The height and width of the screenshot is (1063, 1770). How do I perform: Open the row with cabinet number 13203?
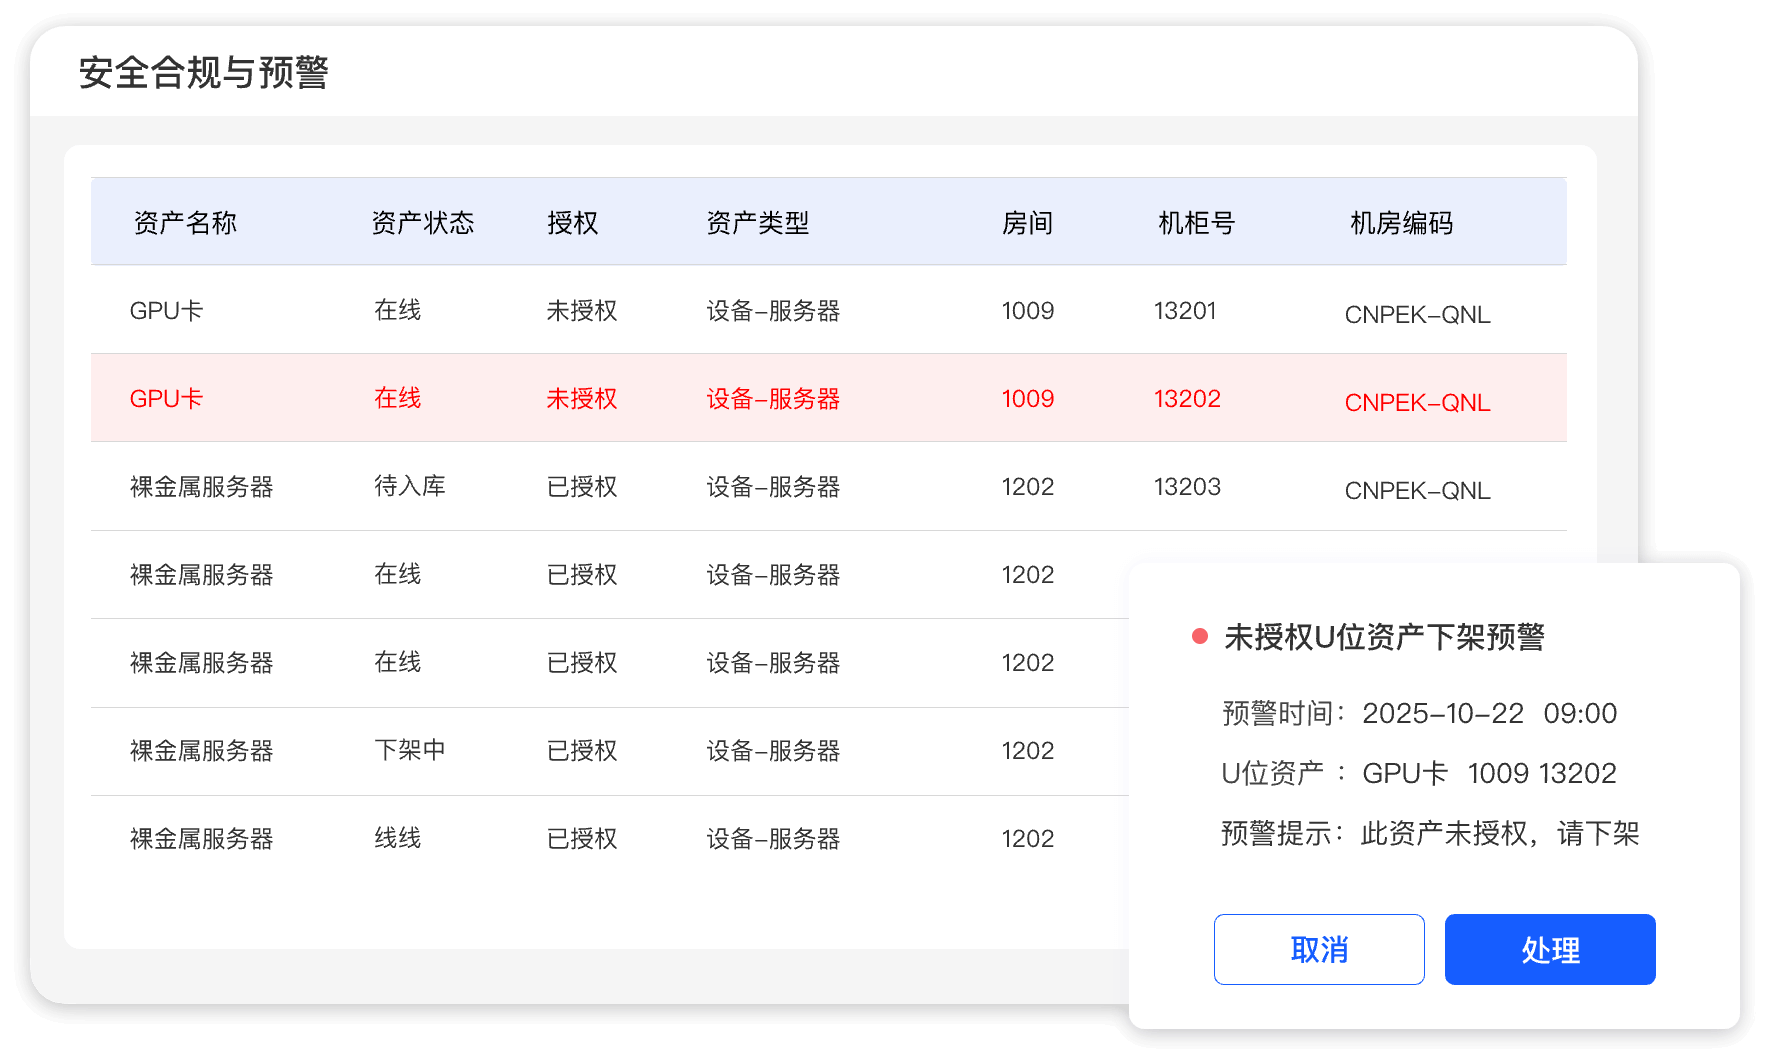coord(1187,487)
